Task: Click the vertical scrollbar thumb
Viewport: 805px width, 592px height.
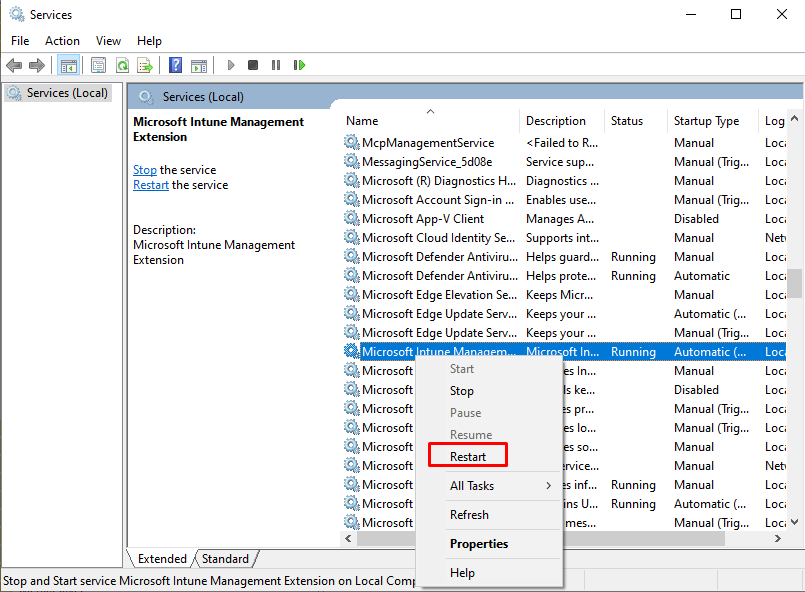Action: 795,283
